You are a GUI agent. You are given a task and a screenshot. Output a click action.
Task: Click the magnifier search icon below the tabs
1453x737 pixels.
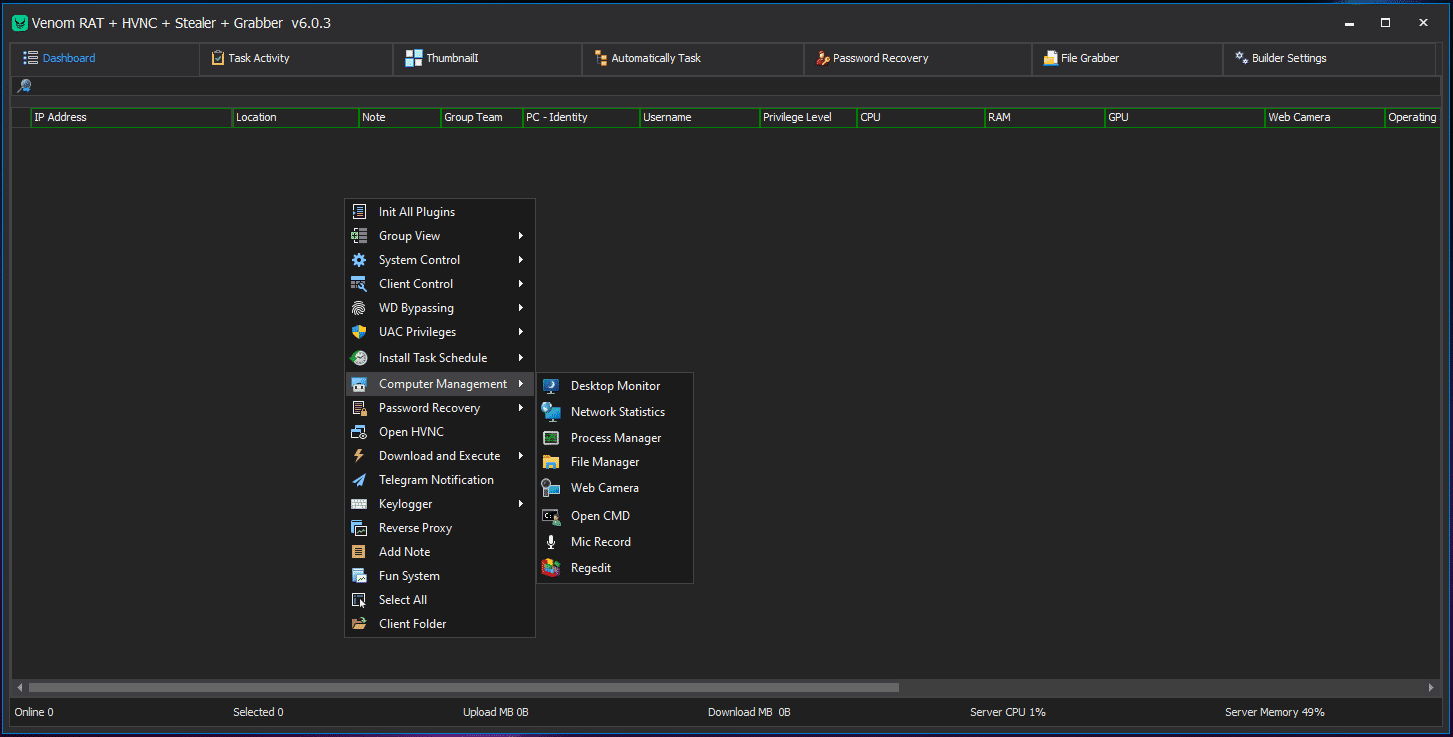24,86
